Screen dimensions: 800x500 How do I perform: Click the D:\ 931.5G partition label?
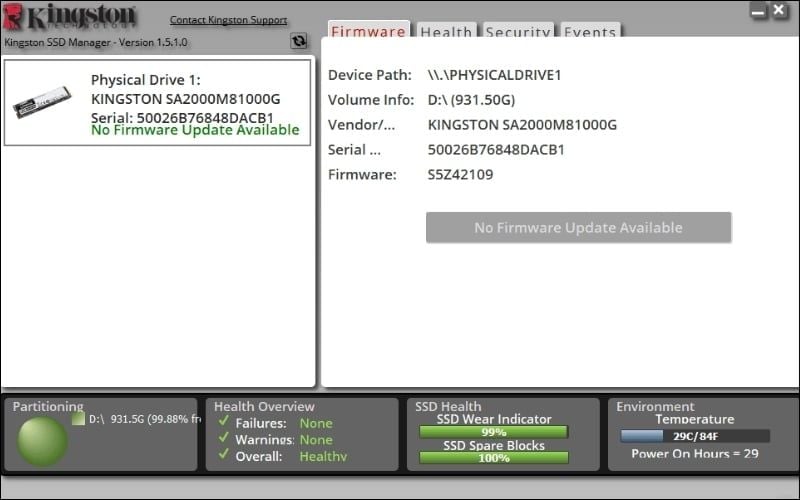tap(145, 419)
